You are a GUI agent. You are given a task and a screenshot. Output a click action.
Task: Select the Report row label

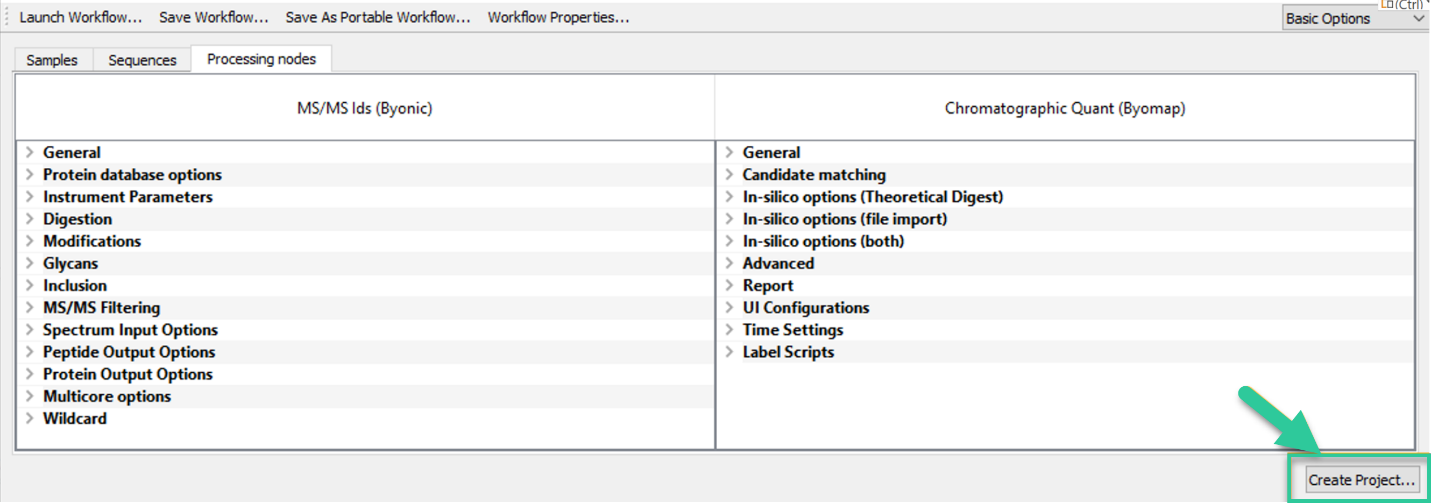pyautogui.click(x=768, y=286)
